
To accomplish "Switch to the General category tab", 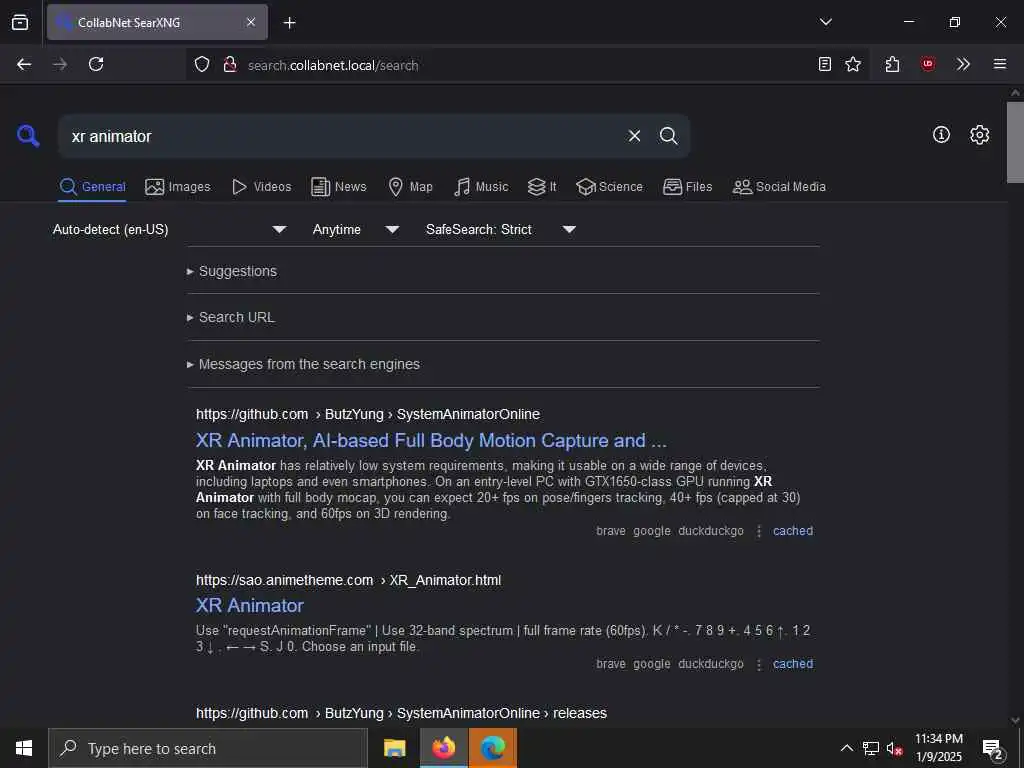I will (x=92, y=187).
